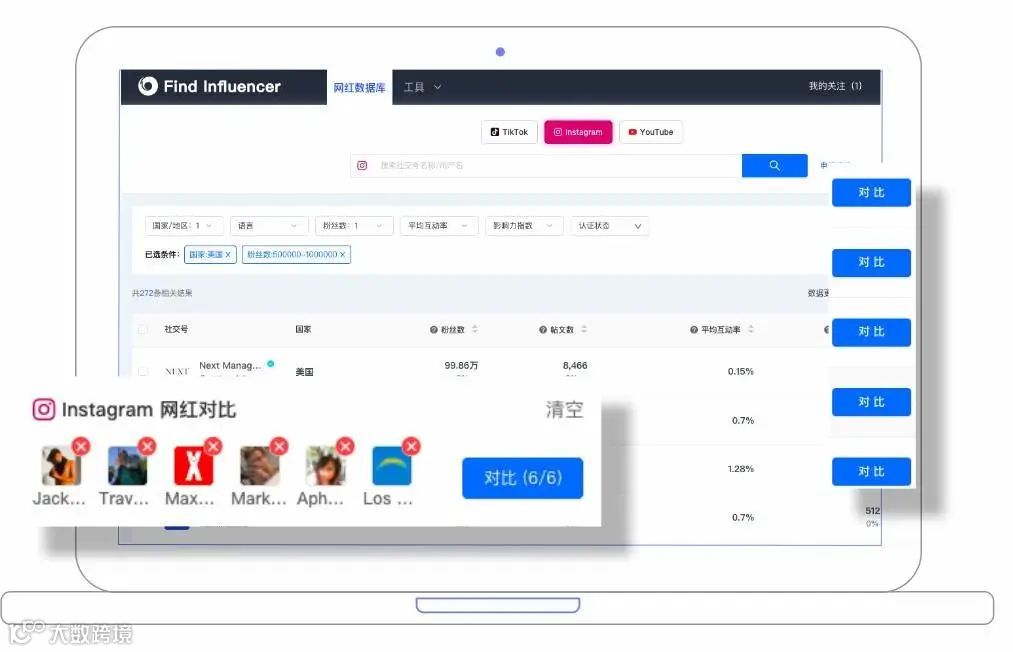The width and height of the screenshot is (1013, 652).
Task: Click the Next Manag... account name
Action: coord(230,365)
